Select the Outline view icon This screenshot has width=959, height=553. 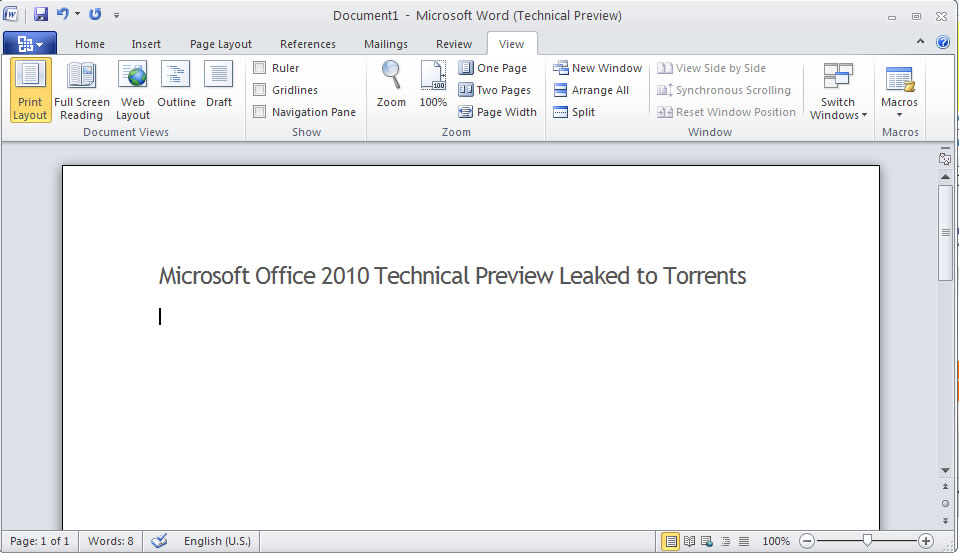pos(176,74)
